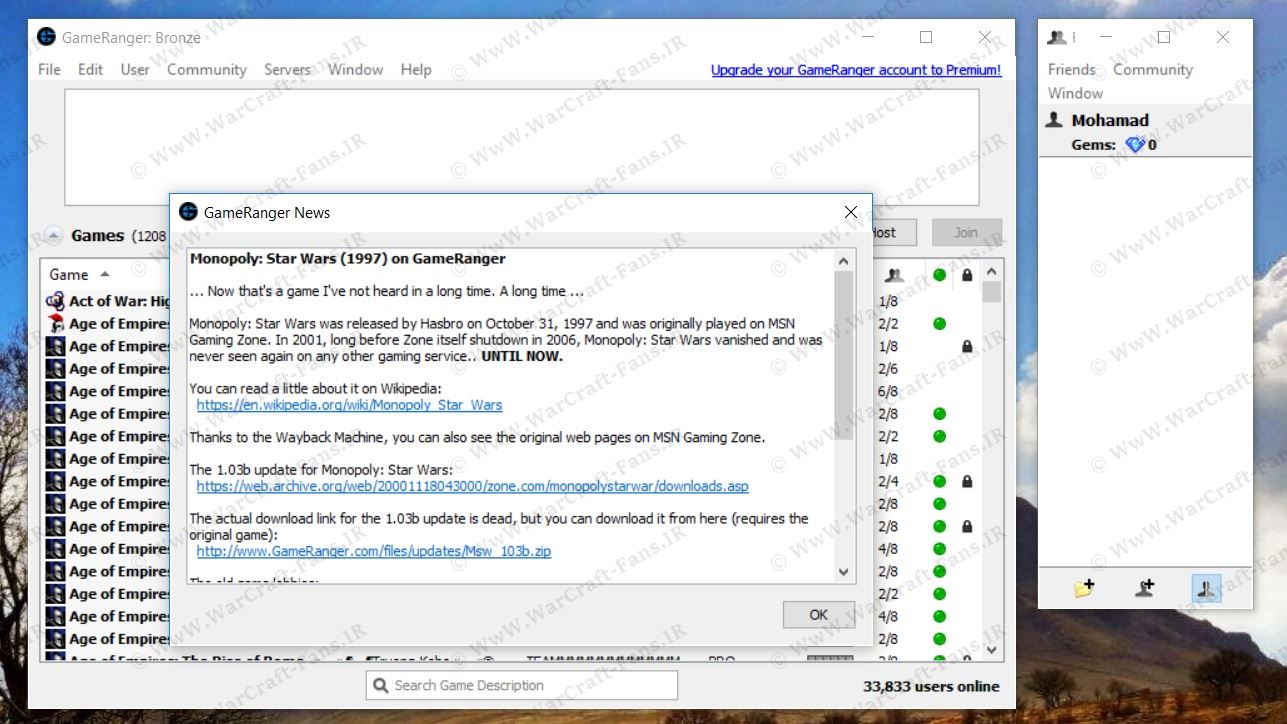Viewport: 1287px width, 724px height.
Task: Click the chat text area above Games
Action: tap(522, 147)
